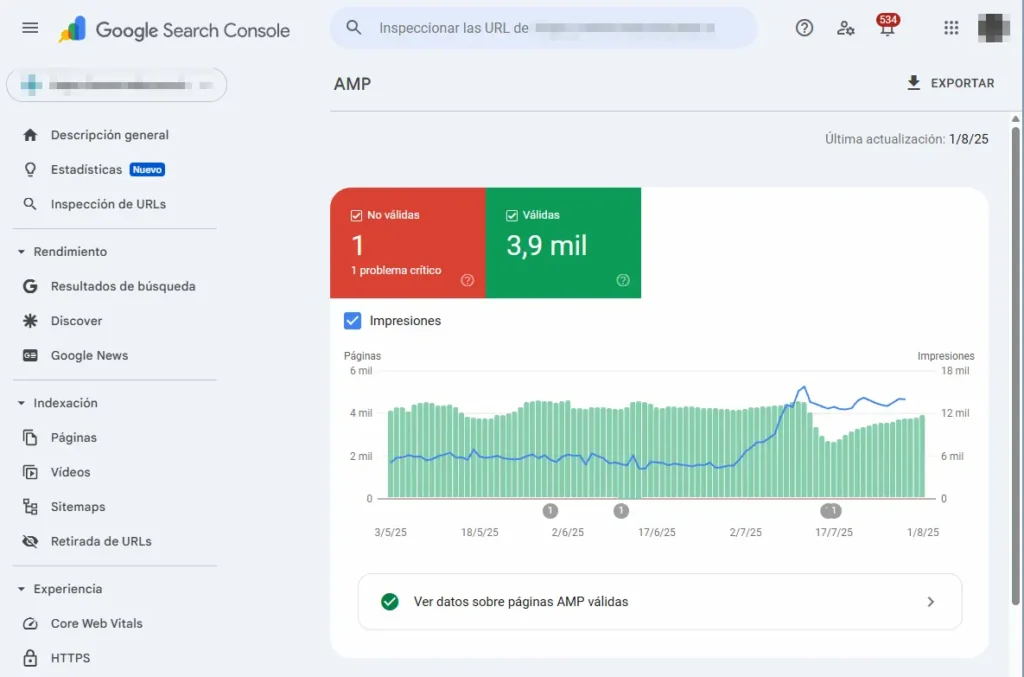Viewport: 1024px width, 677px height.
Task: Open Ver datos sobre páginas AMP válidas
Action: coord(660,602)
